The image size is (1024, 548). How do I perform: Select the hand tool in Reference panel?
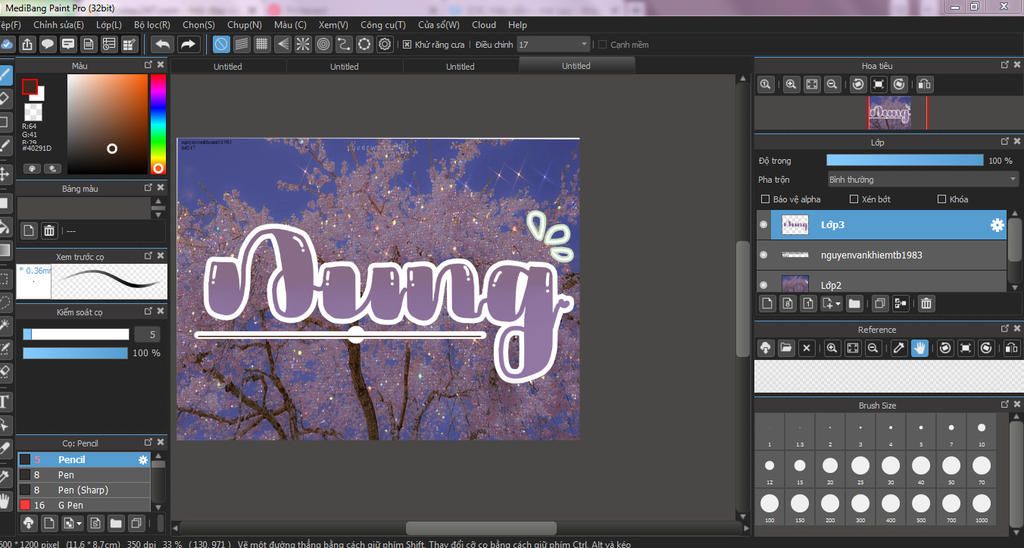coord(920,348)
